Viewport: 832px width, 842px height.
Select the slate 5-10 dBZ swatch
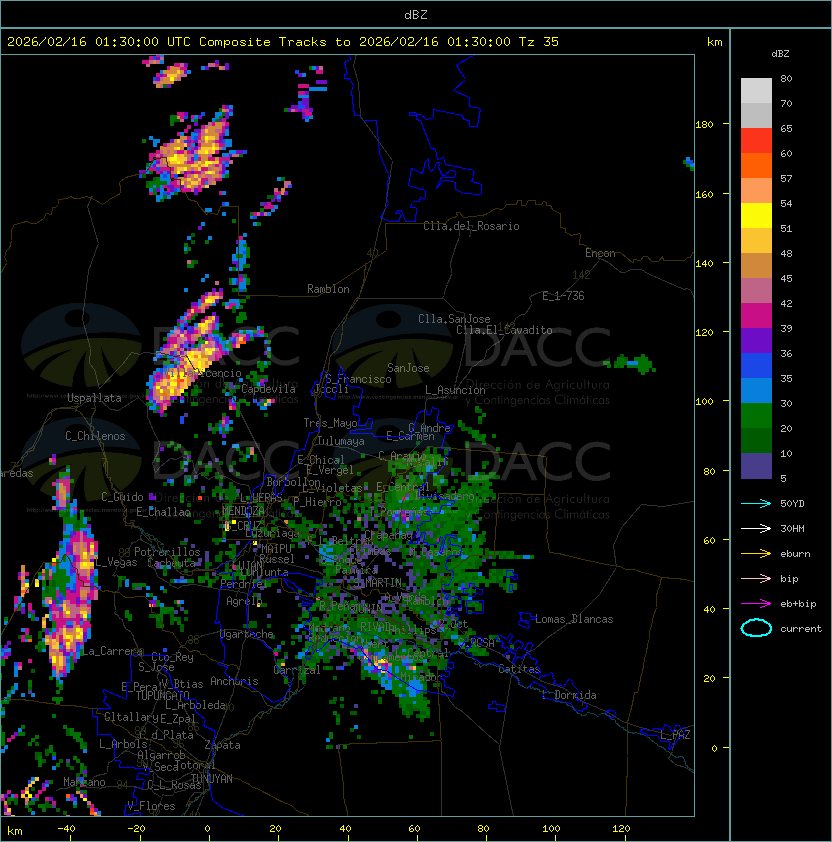coord(756,466)
